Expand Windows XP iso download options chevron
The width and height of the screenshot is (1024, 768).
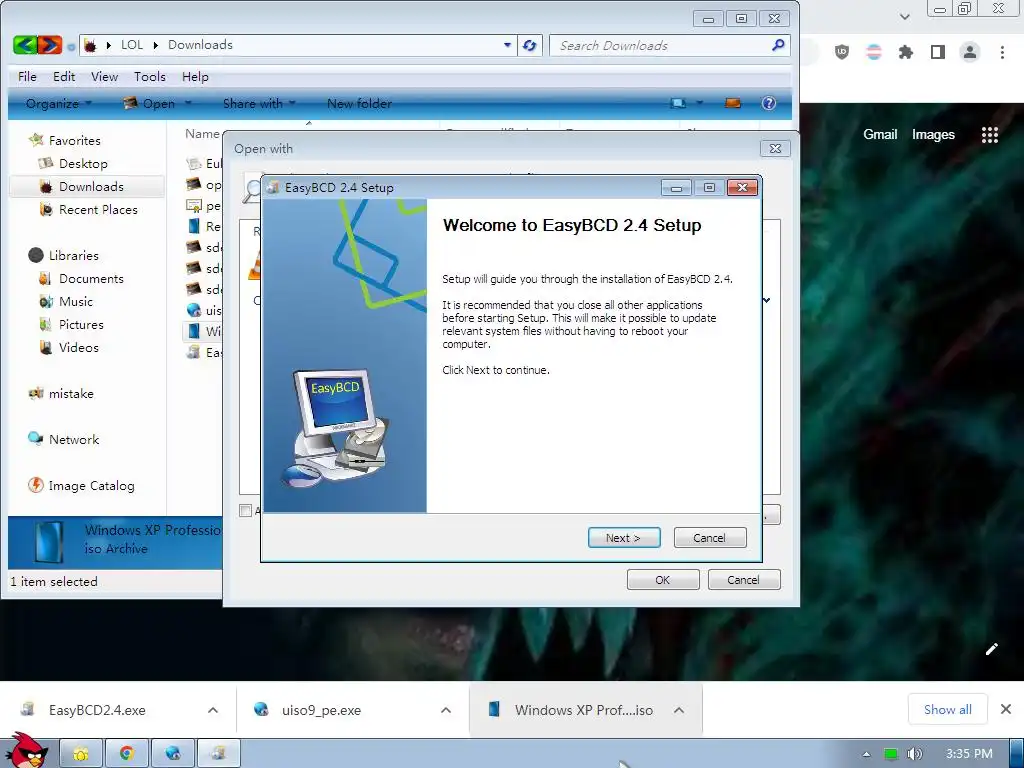click(x=679, y=710)
